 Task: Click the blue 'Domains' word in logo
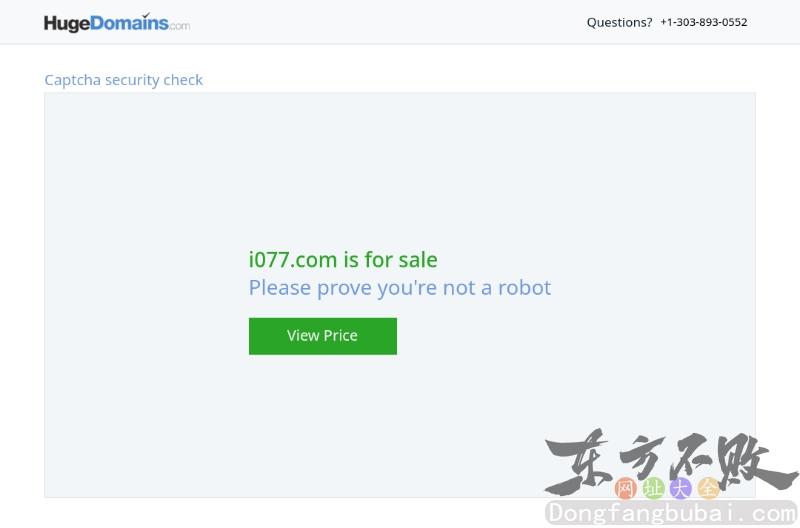(x=129, y=23)
